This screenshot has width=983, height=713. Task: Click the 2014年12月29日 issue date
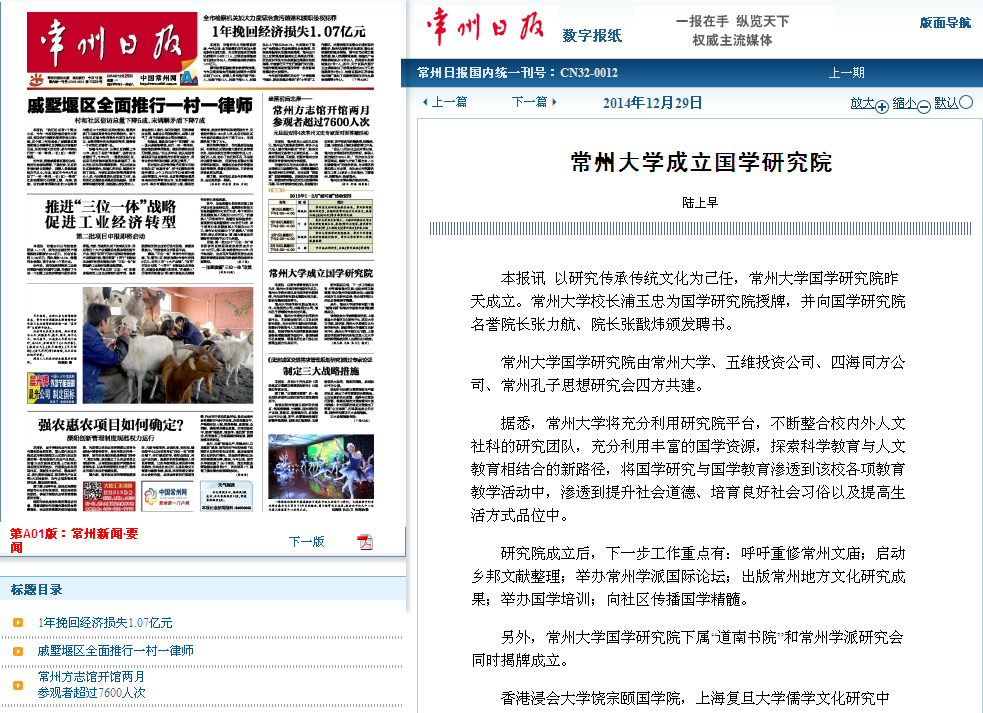(x=653, y=102)
